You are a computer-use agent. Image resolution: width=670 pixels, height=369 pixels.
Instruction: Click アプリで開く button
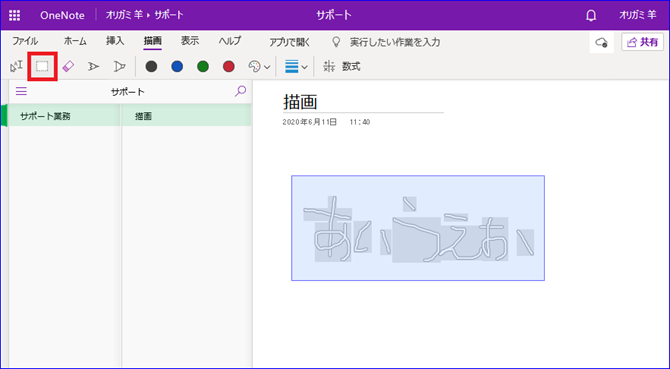point(290,42)
